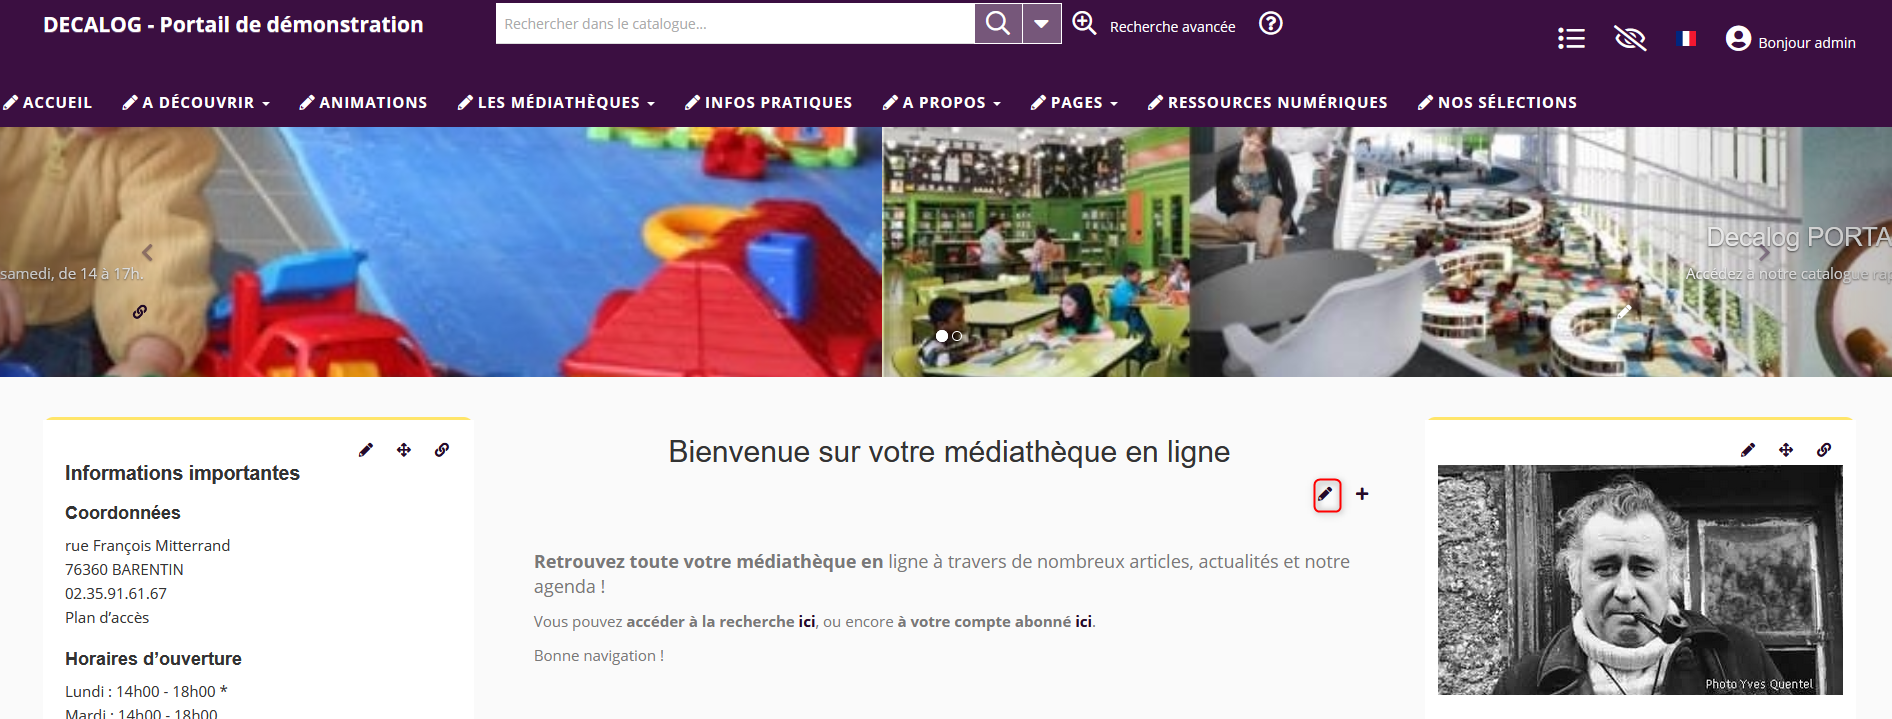Click the Plan d'accès link
This screenshot has width=1892, height=719.
click(107, 618)
